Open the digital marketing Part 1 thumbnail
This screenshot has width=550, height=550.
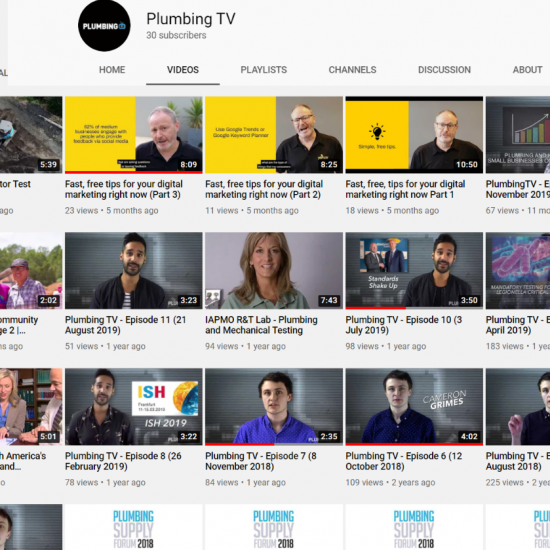click(414, 135)
